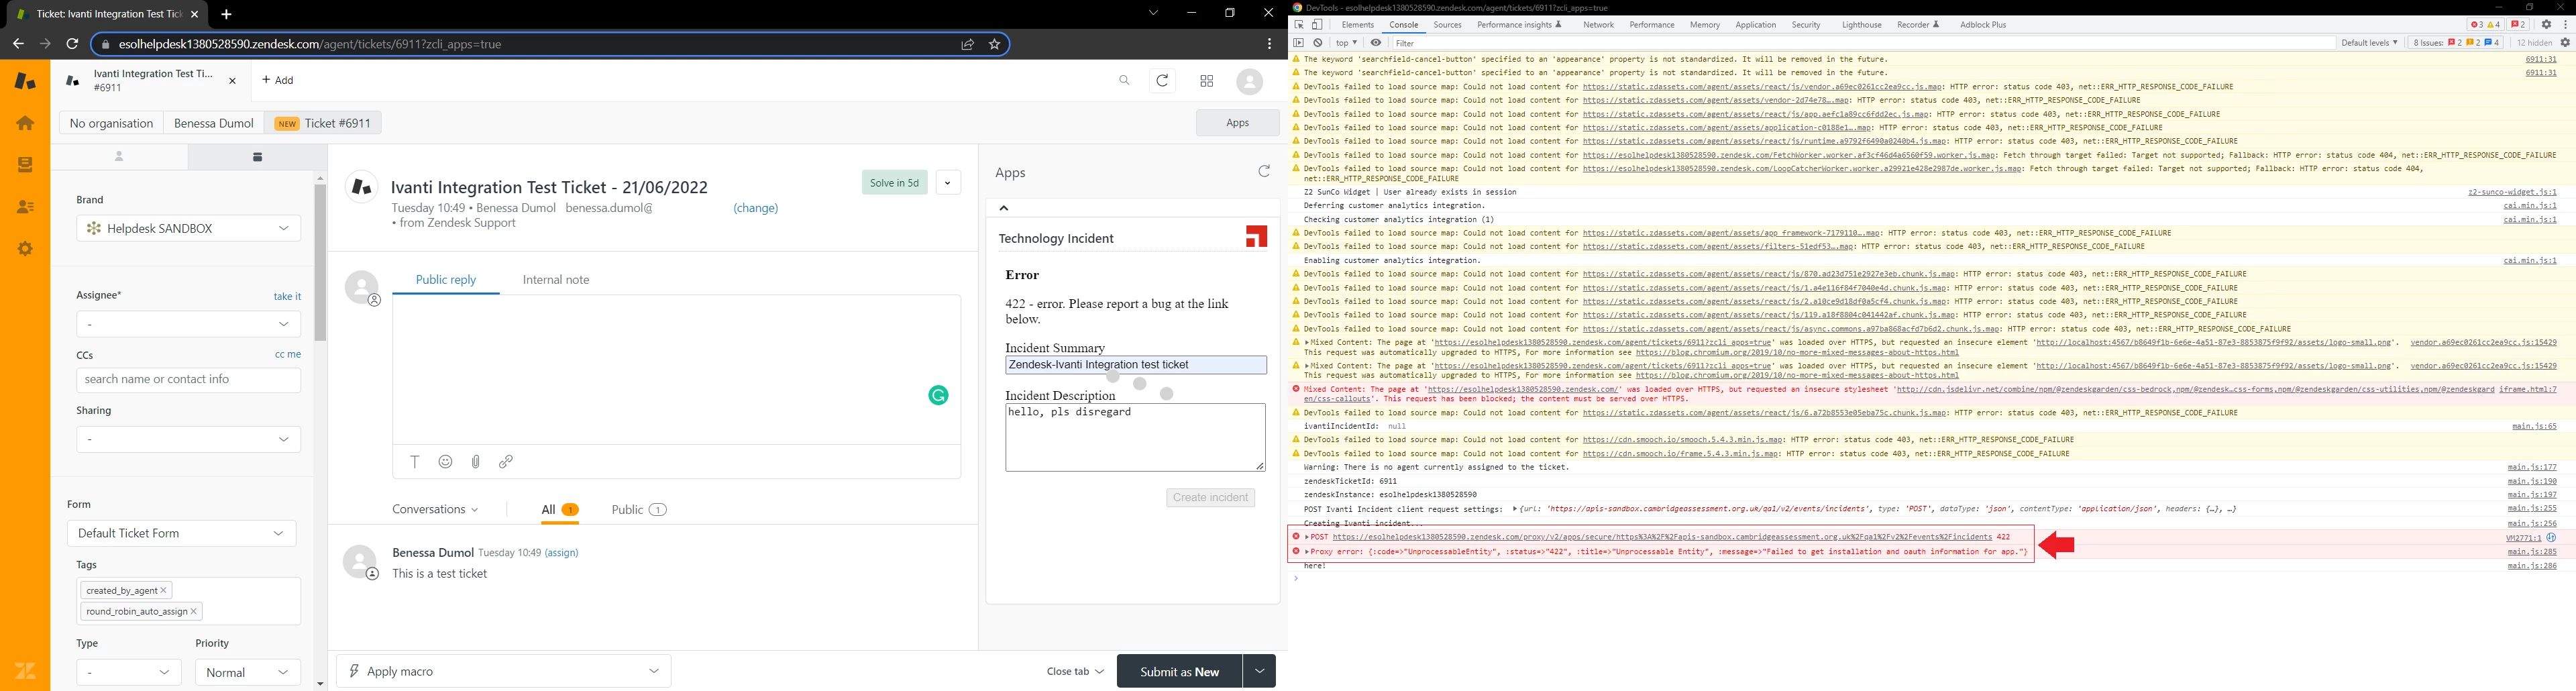Click the Zendesk Z logo at sidebar bottom

tap(25, 670)
